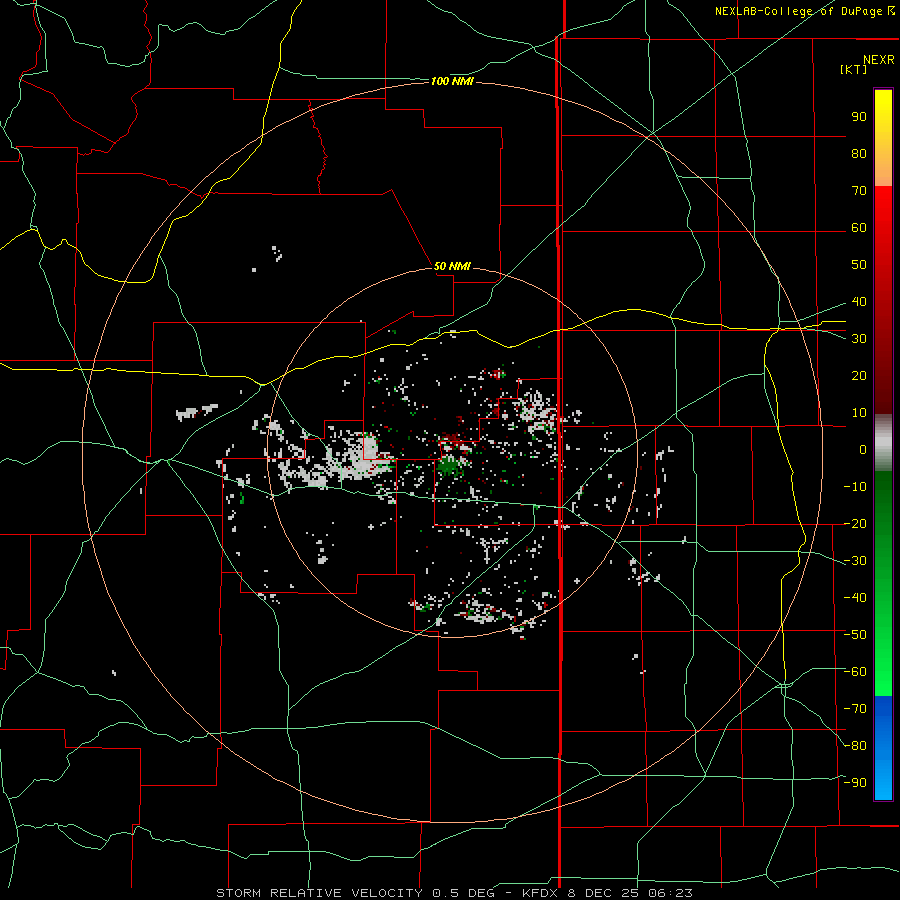The width and height of the screenshot is (900, 900).
Task: Click the -70 value on velocity scale
Action: tap(855, 709)
